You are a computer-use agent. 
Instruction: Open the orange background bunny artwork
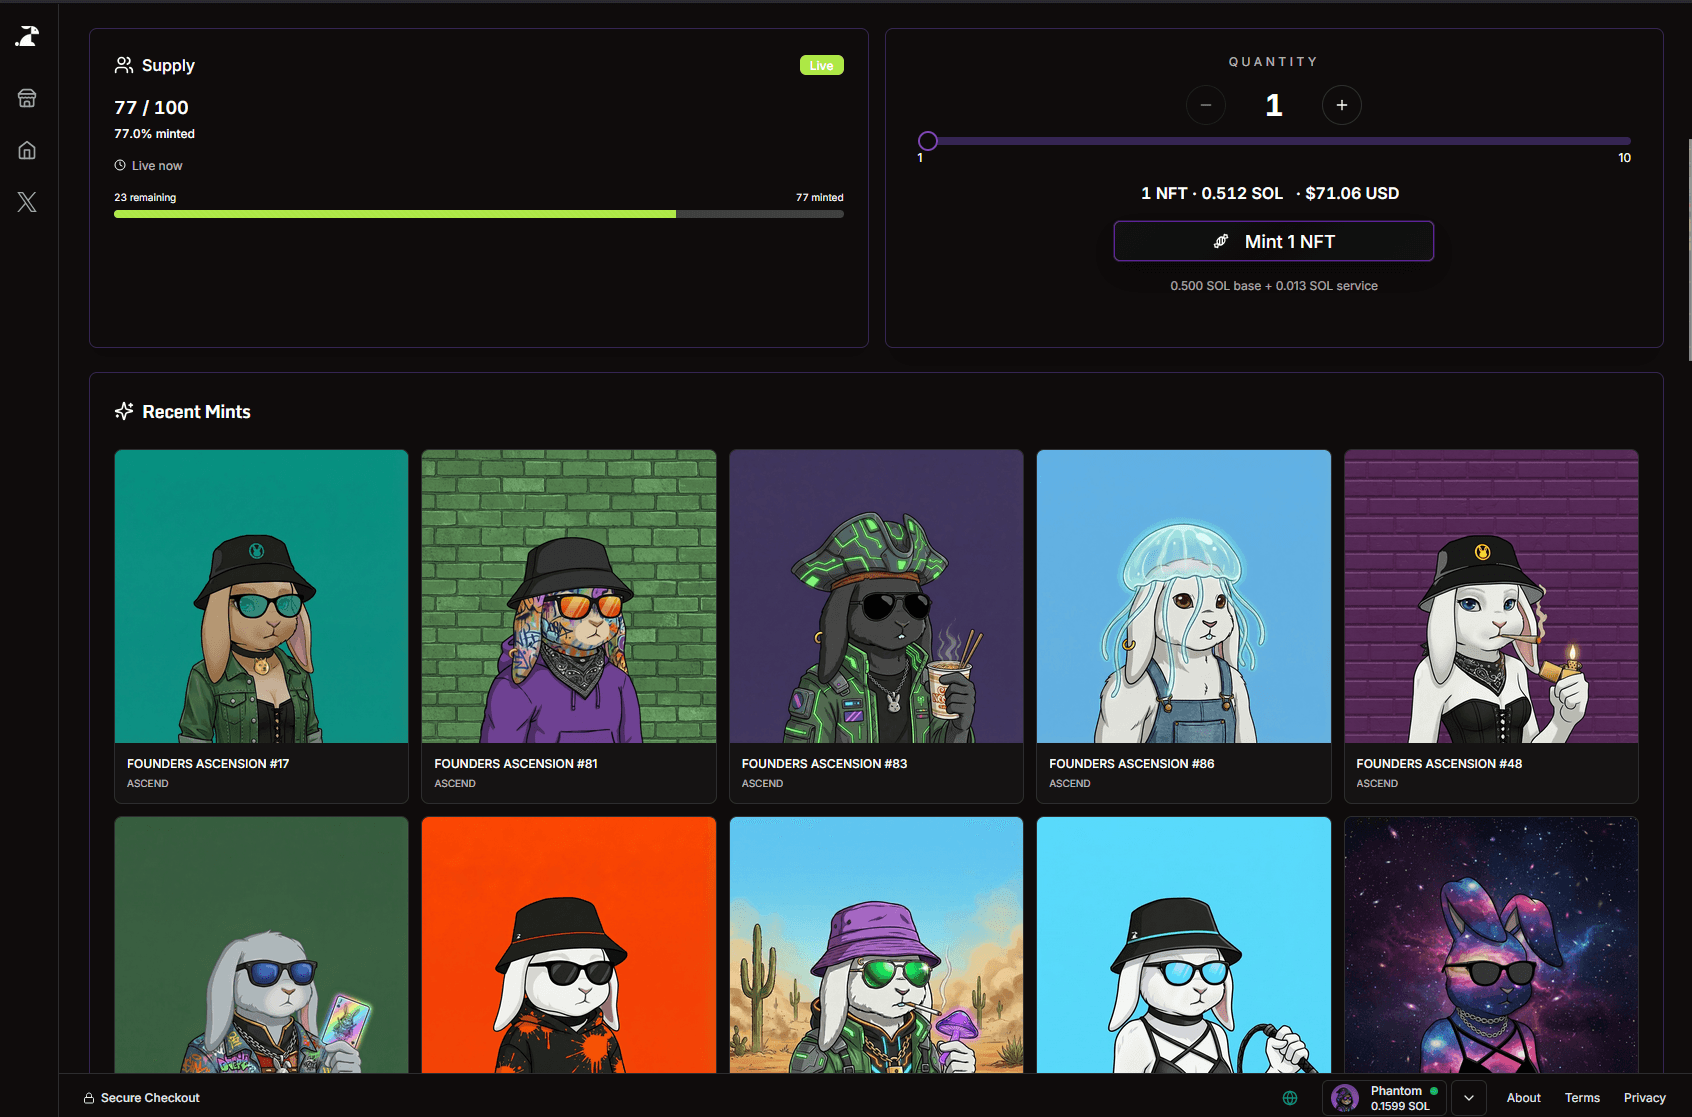[x=569, y=945]
